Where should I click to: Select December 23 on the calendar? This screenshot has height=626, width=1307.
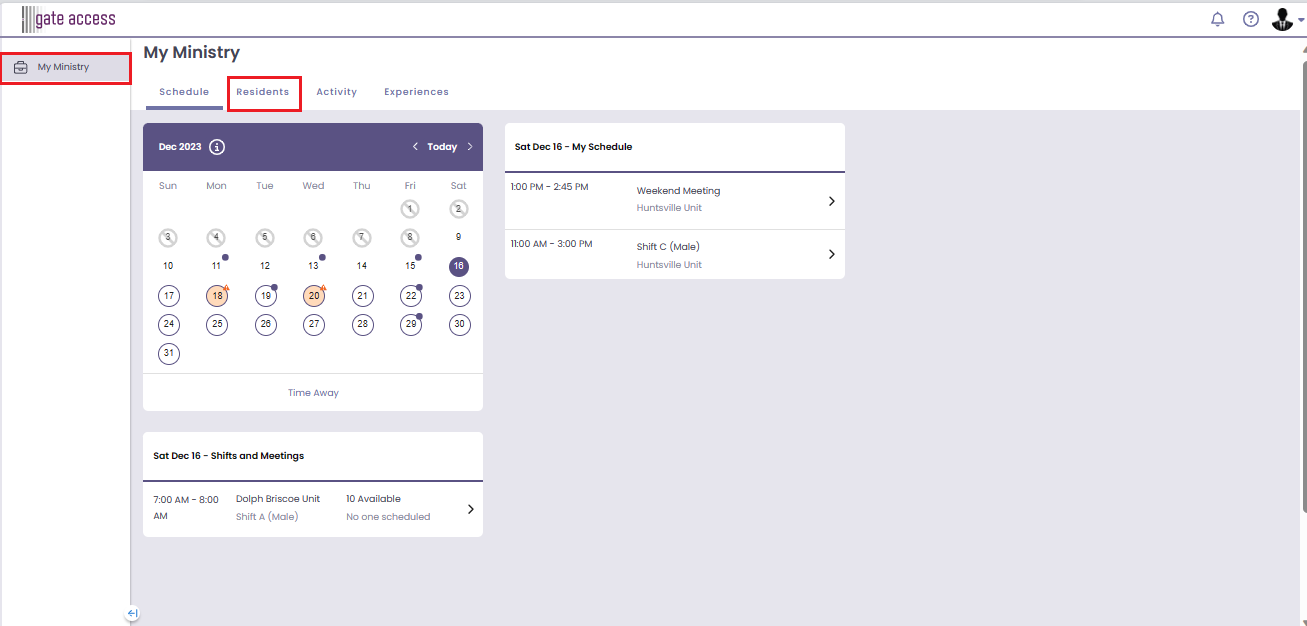[459, 296]
